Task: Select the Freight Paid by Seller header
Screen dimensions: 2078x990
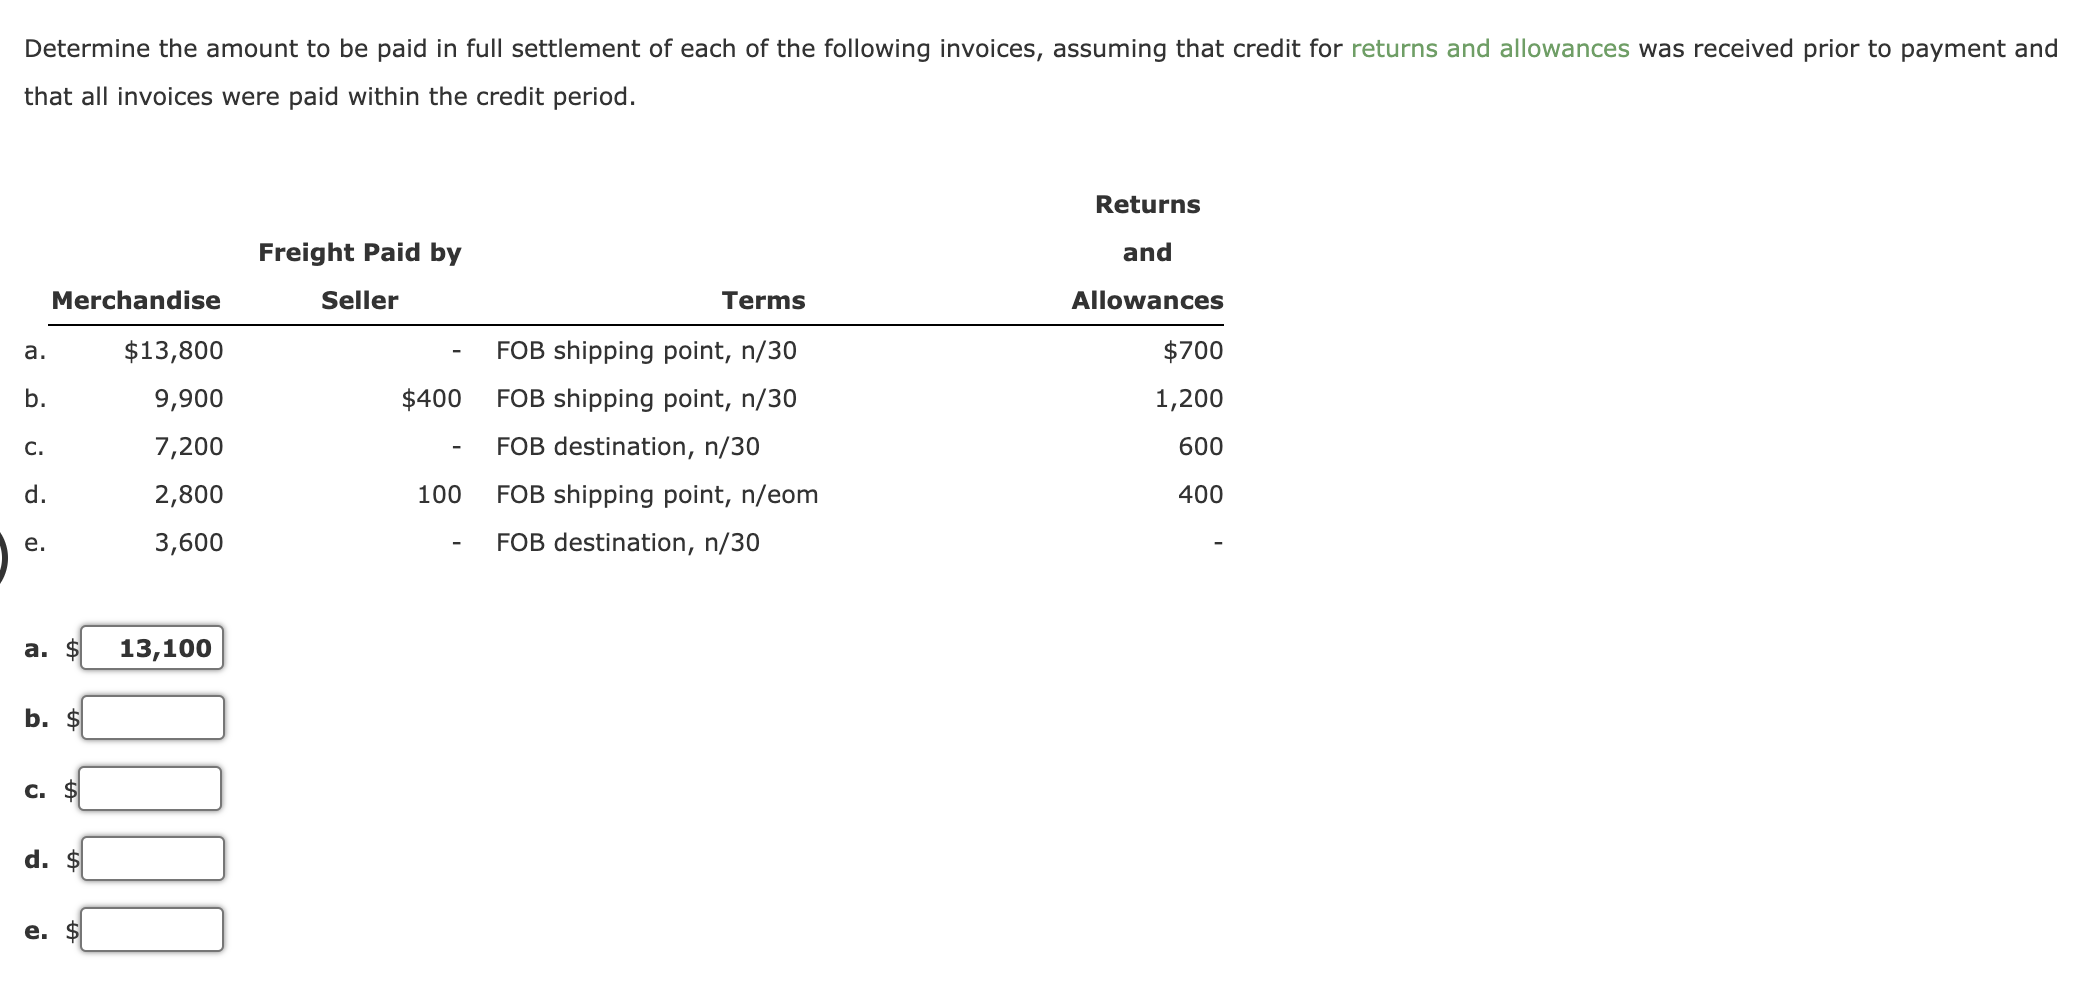Action: click(360, 276)
